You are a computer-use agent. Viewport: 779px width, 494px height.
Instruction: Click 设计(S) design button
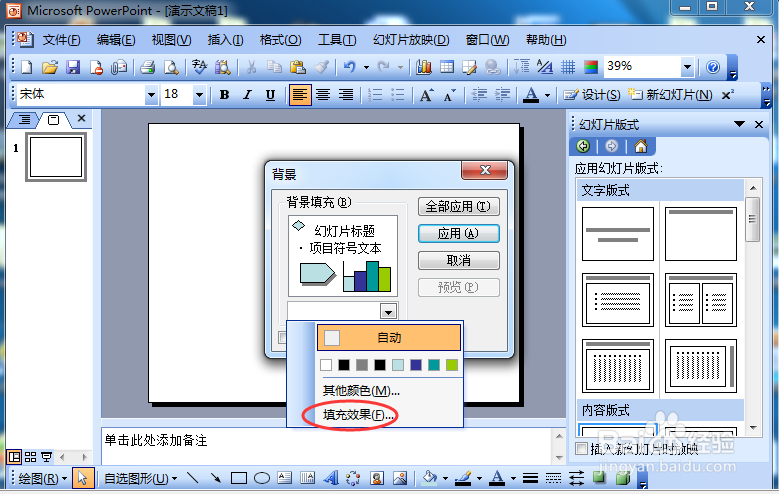592,94
